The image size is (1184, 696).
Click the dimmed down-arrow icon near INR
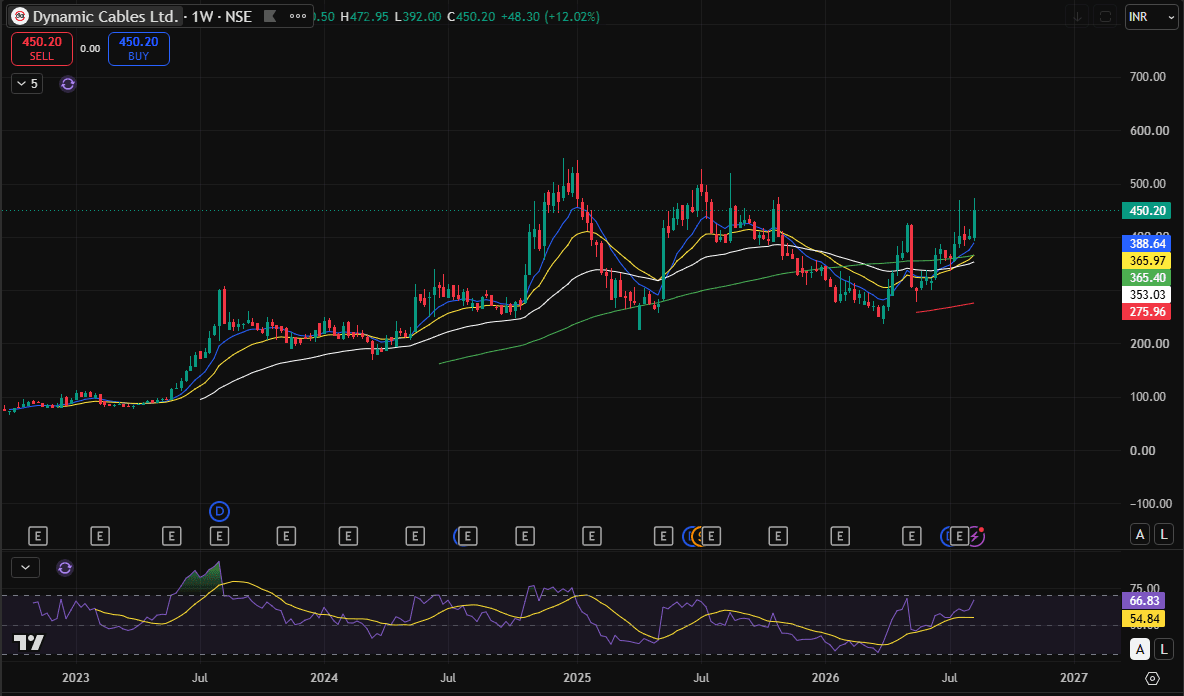click(1078, 17)
